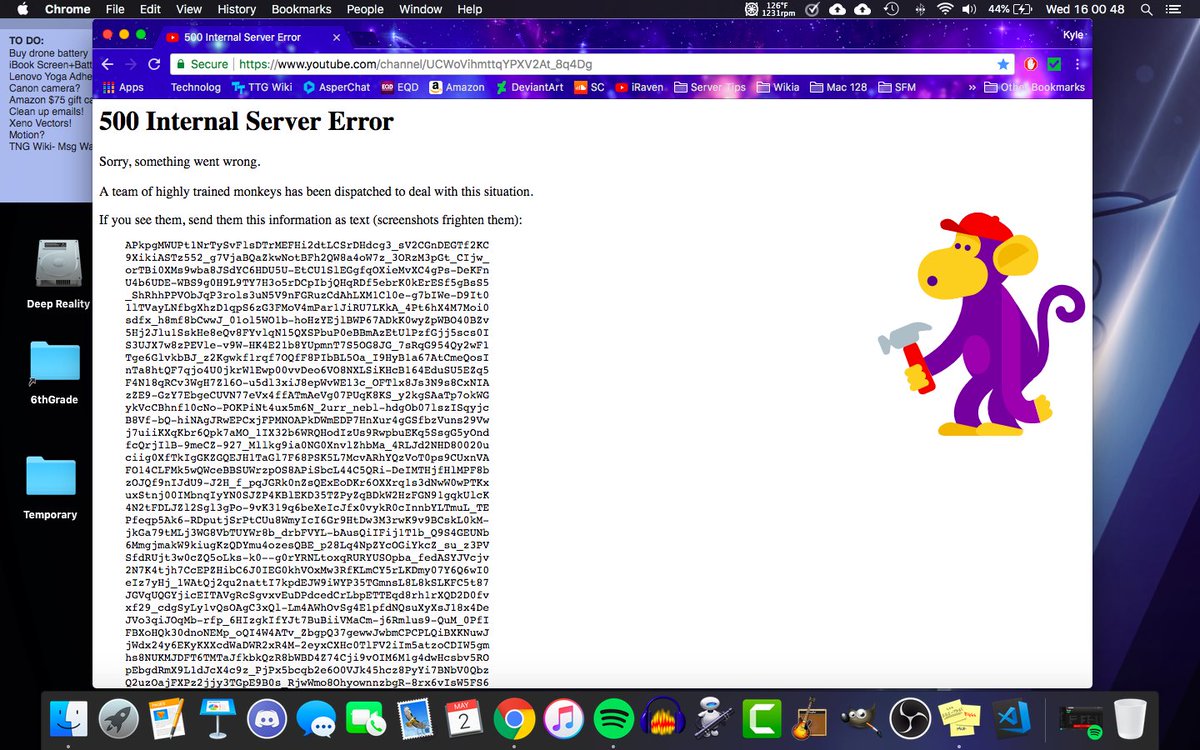Image resolution: width=1200 pixels, height=750 pixels.
Task: Expand the Server Tips bookmark folder
Action: (709, 87)
